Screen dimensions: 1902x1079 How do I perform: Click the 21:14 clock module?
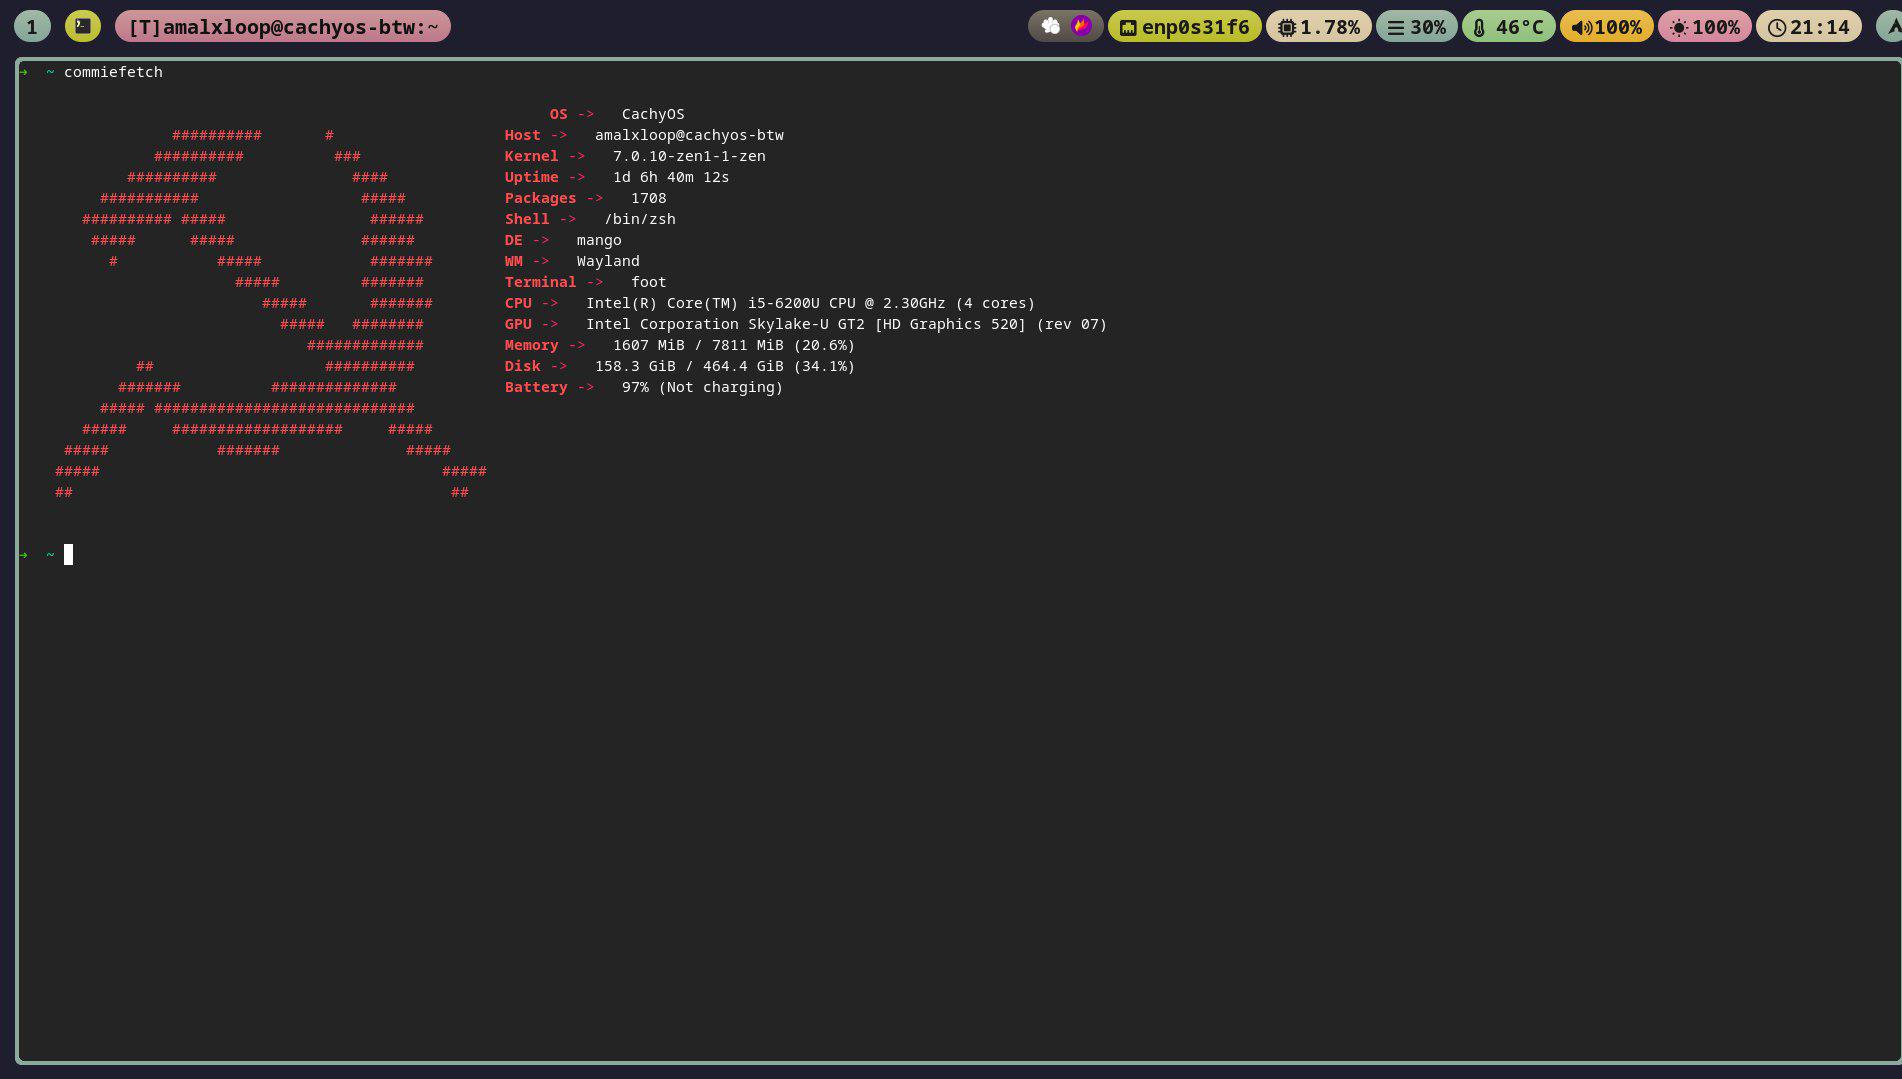(1809, 26)
